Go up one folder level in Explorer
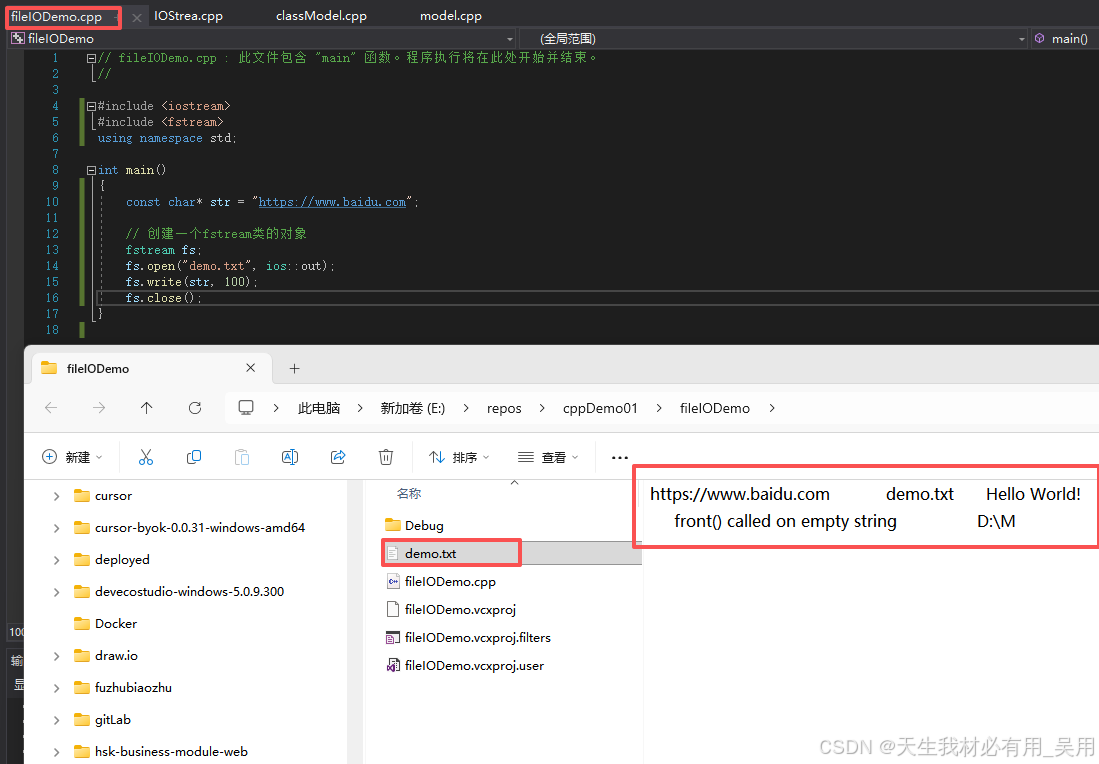1099x764 pixels. (x=146, y=408)
